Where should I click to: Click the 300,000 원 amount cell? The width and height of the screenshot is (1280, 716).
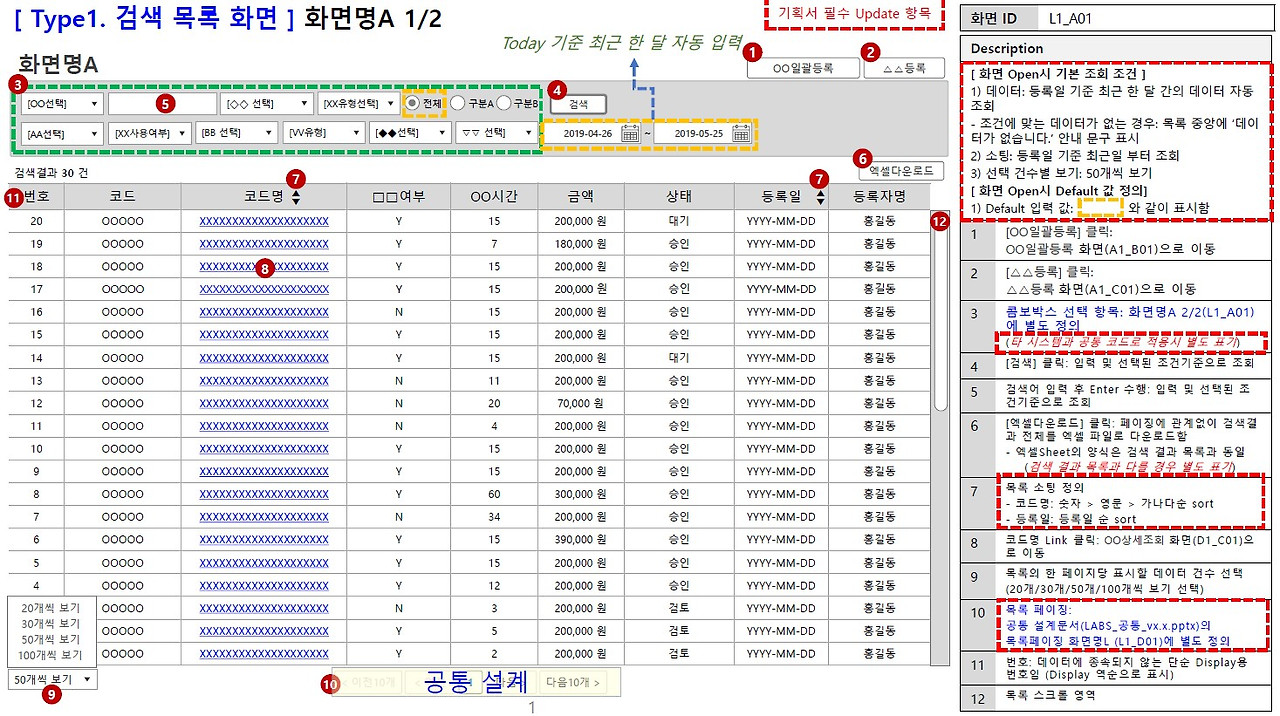pos(581,494)
